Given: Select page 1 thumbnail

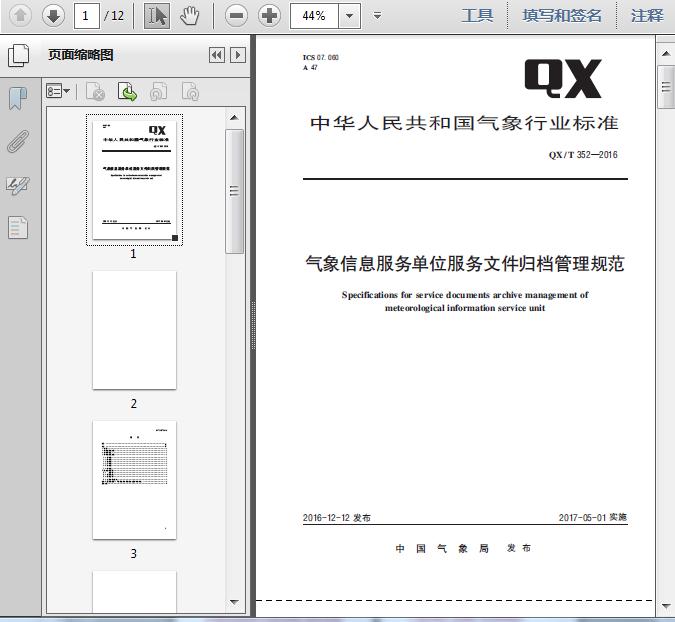Looking at the screenshot, I should (x=134, y=180).
